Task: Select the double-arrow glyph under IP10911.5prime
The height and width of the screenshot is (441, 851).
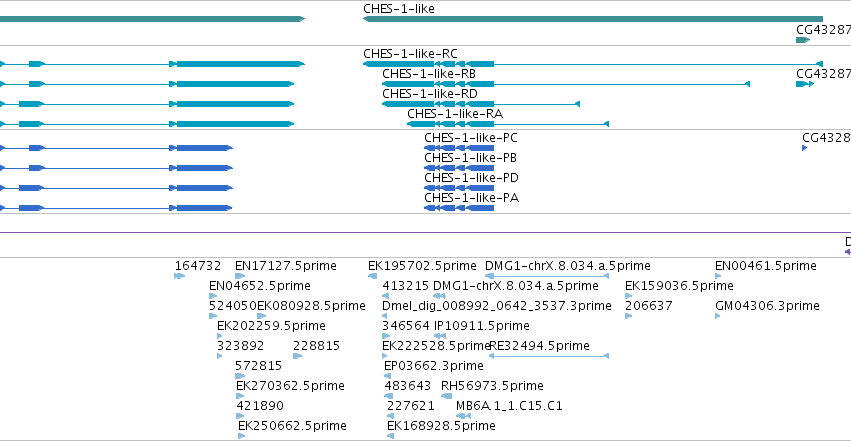Action: (440, 336)
